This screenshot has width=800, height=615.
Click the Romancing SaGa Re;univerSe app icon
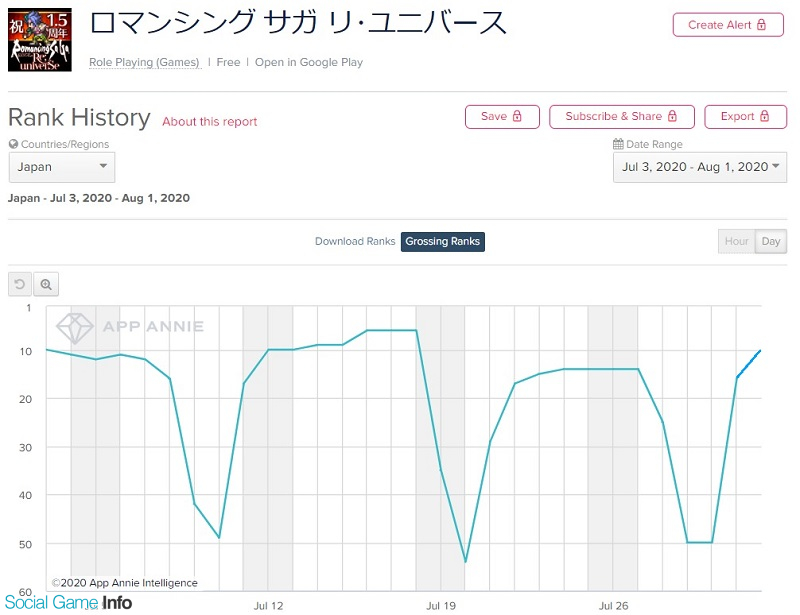click(x=40, y=40)
